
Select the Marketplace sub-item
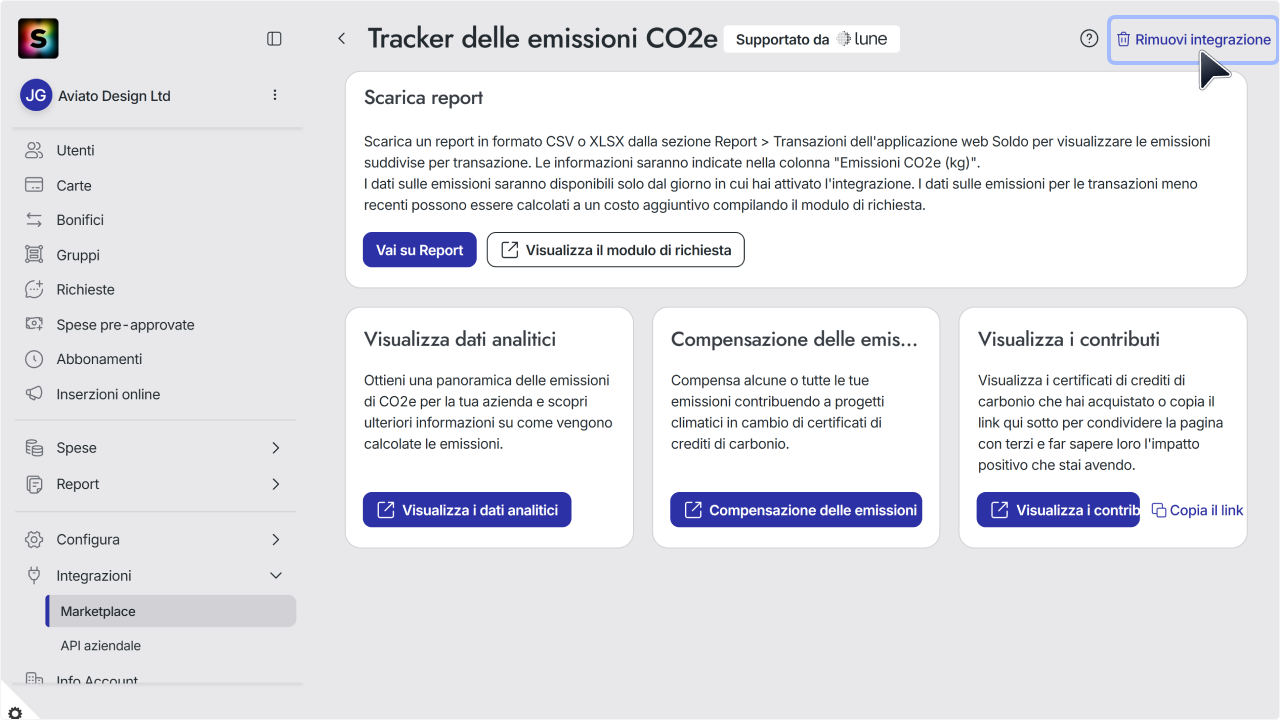(171, 611)
